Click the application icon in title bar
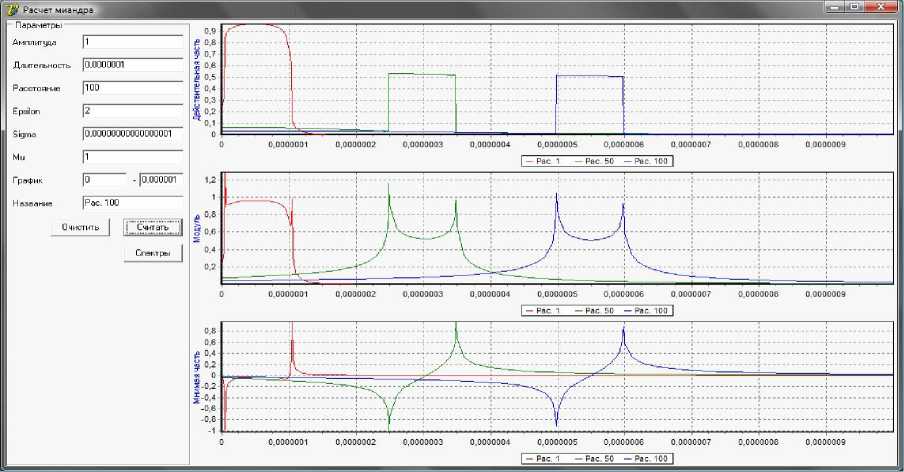The image size is (904, 472). click(11, 8)
